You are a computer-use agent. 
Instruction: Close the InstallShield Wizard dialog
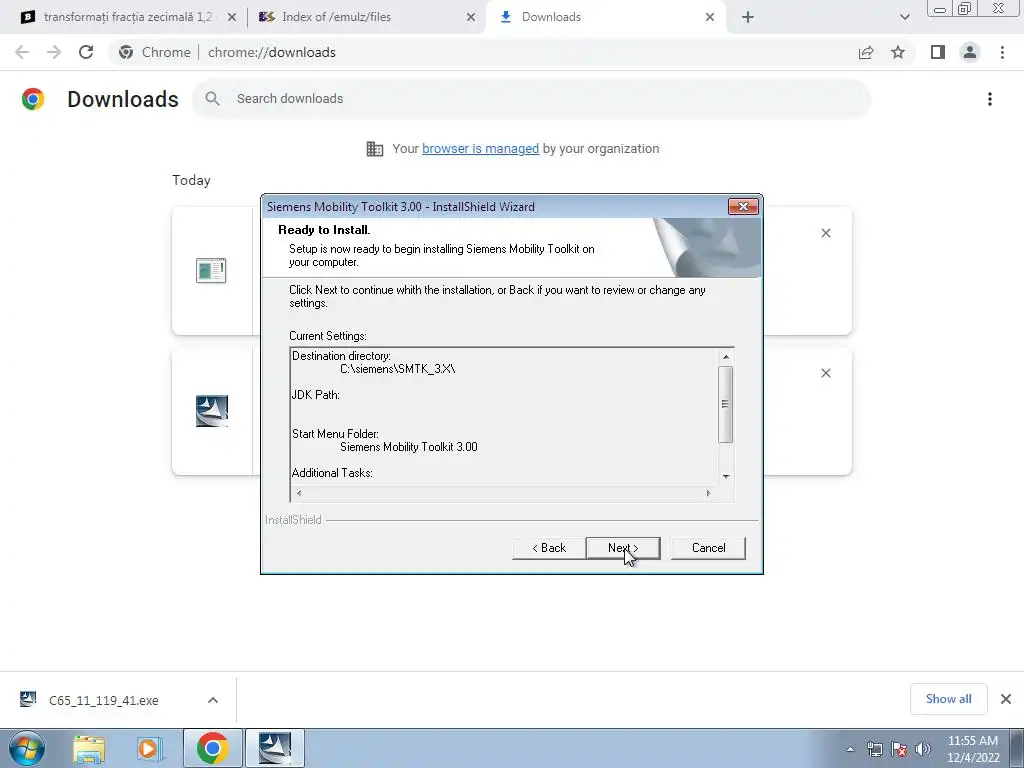coord(743,206)
